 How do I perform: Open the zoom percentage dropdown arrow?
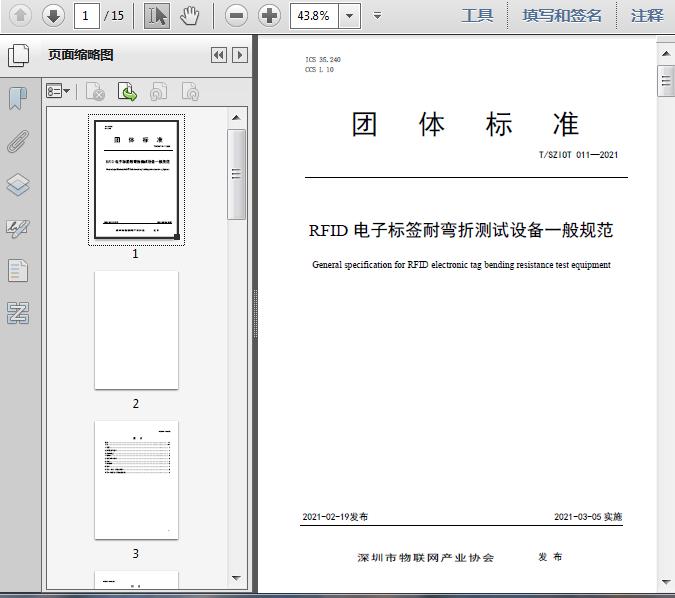coord(350,16)
